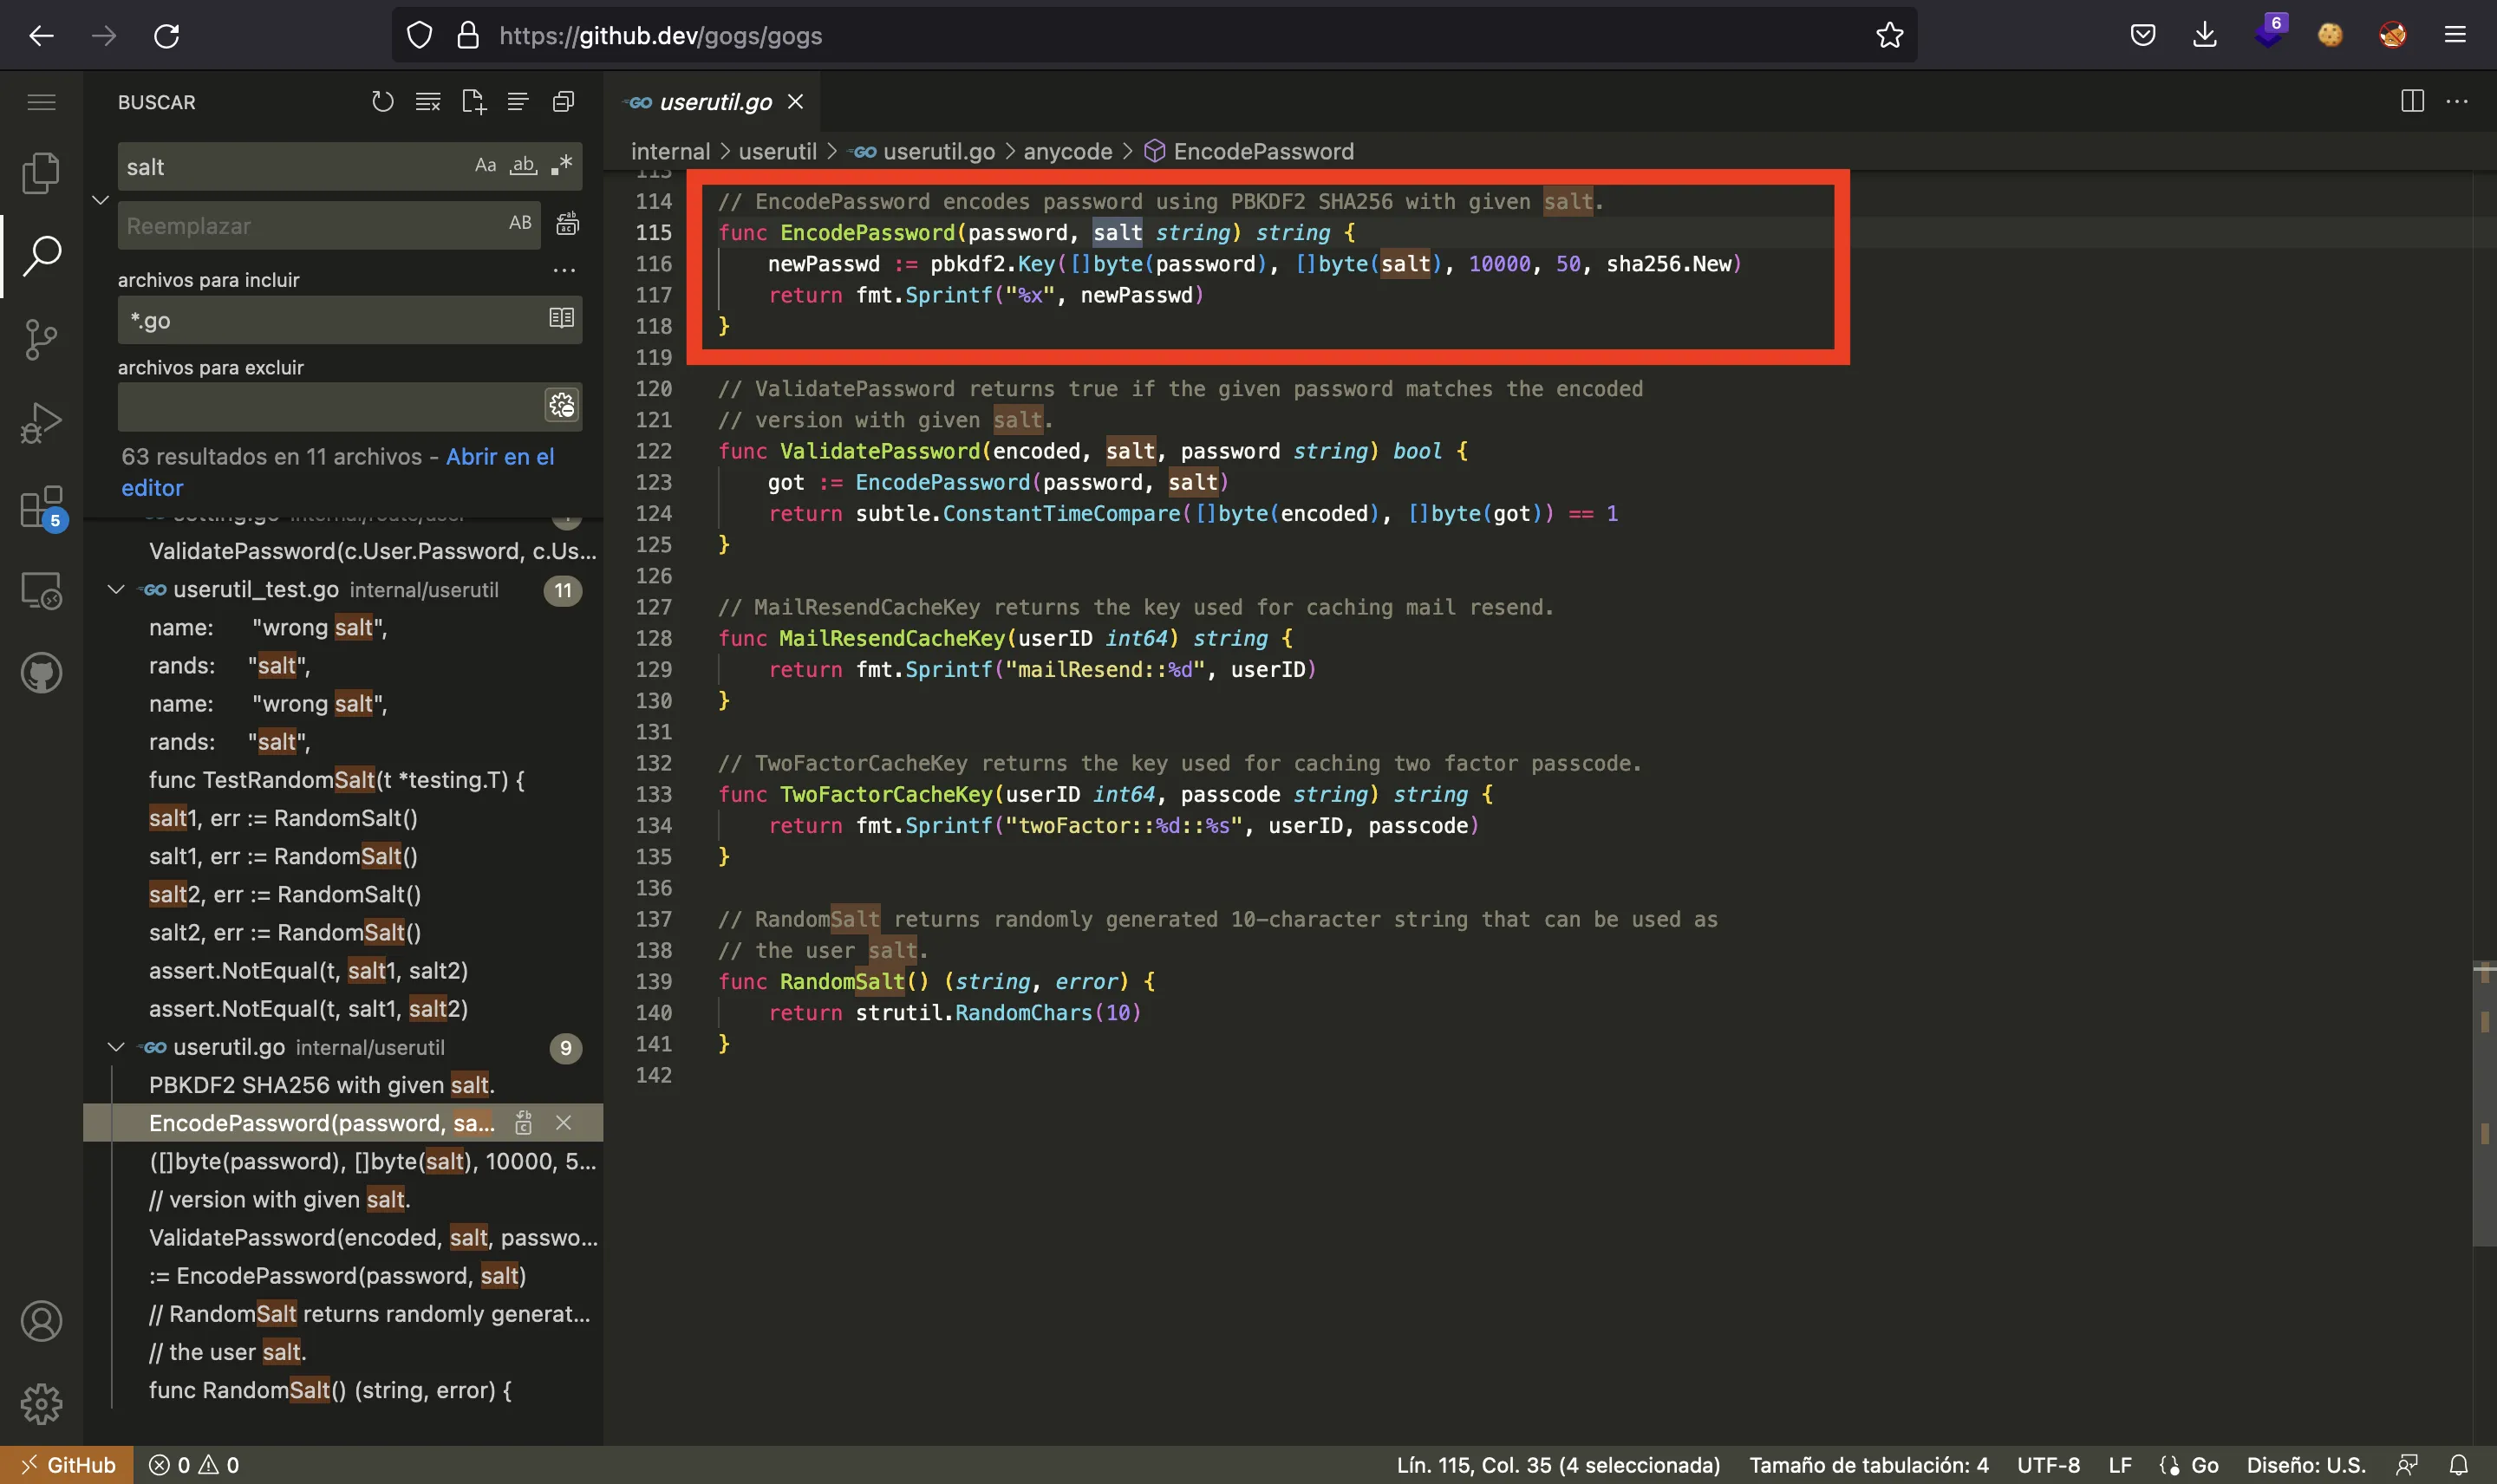Open the notifications bell in status bar

(x=2459, y=1465)
